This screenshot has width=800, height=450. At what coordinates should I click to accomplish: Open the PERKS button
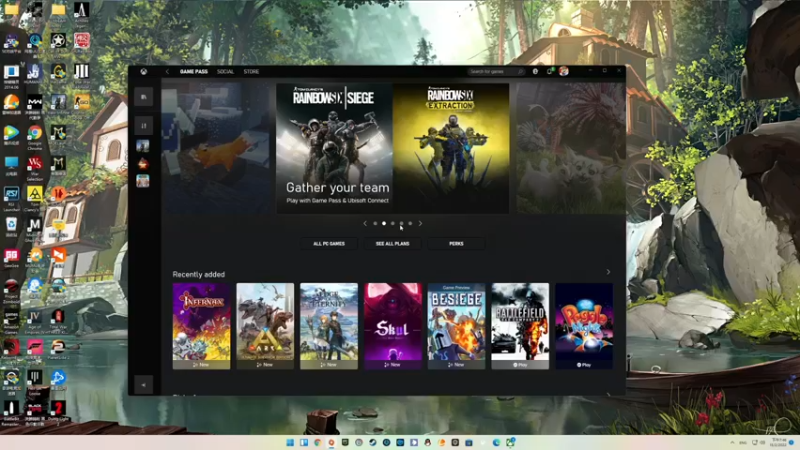coord(456,244)
